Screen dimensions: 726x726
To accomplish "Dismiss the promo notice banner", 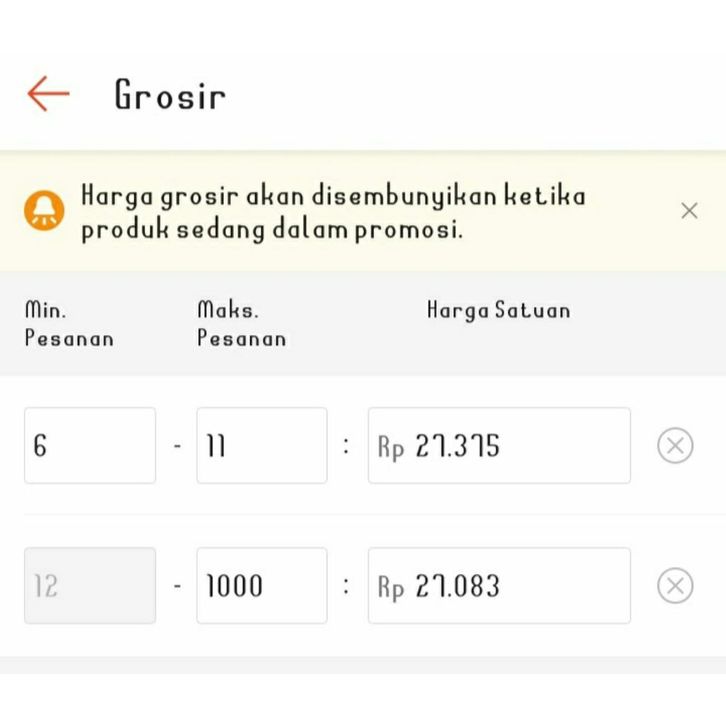I will [x=688, y=211].
